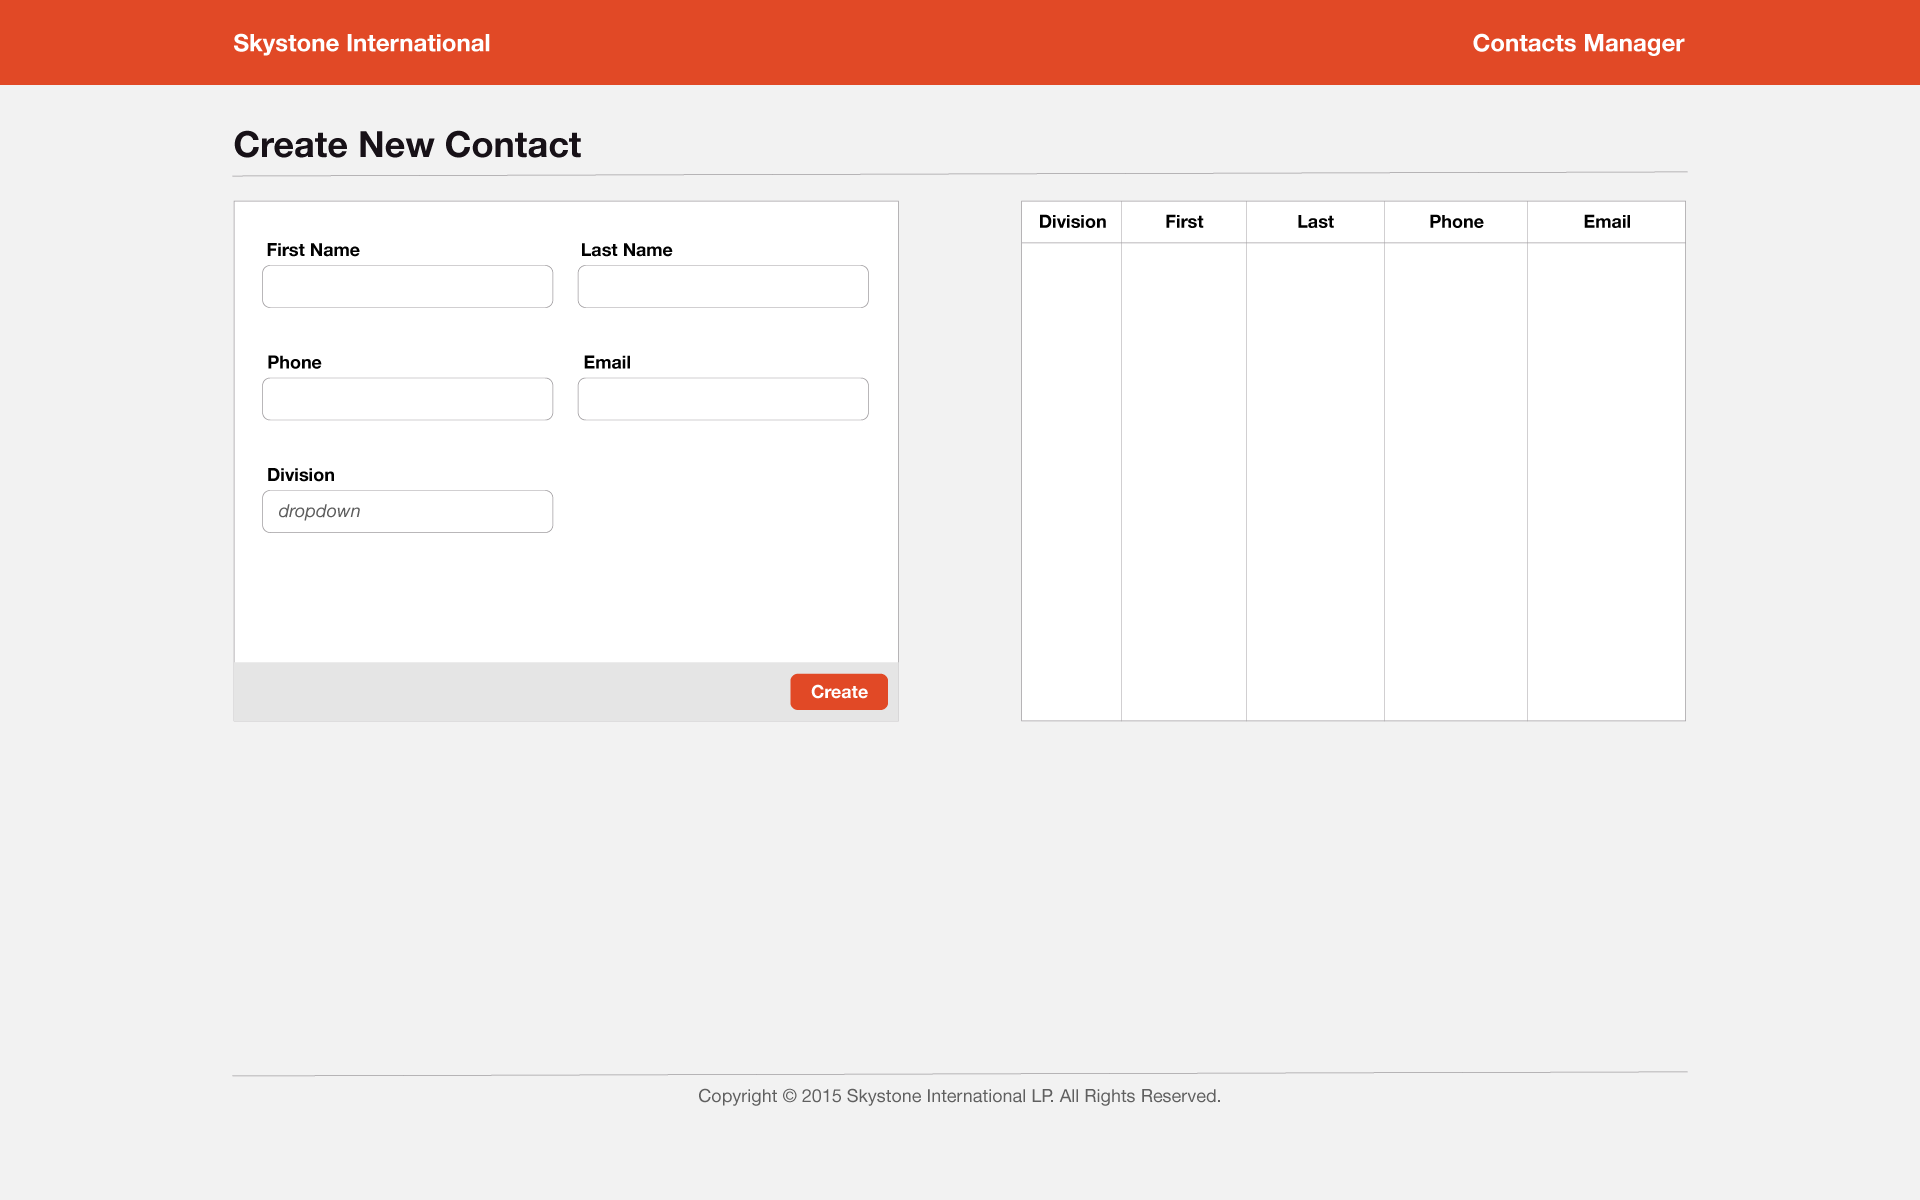Select the First column header
Screen dimensions: 1920x1200
[x=1184, y=222]
